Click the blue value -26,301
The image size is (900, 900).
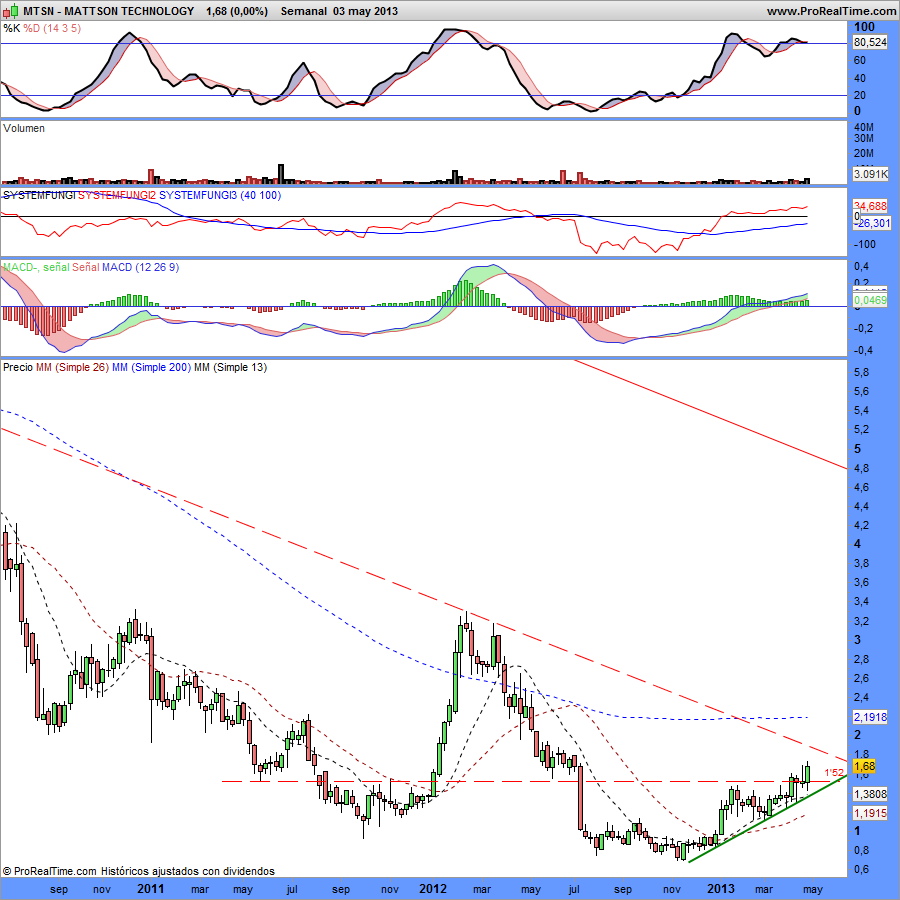[872, 223]
